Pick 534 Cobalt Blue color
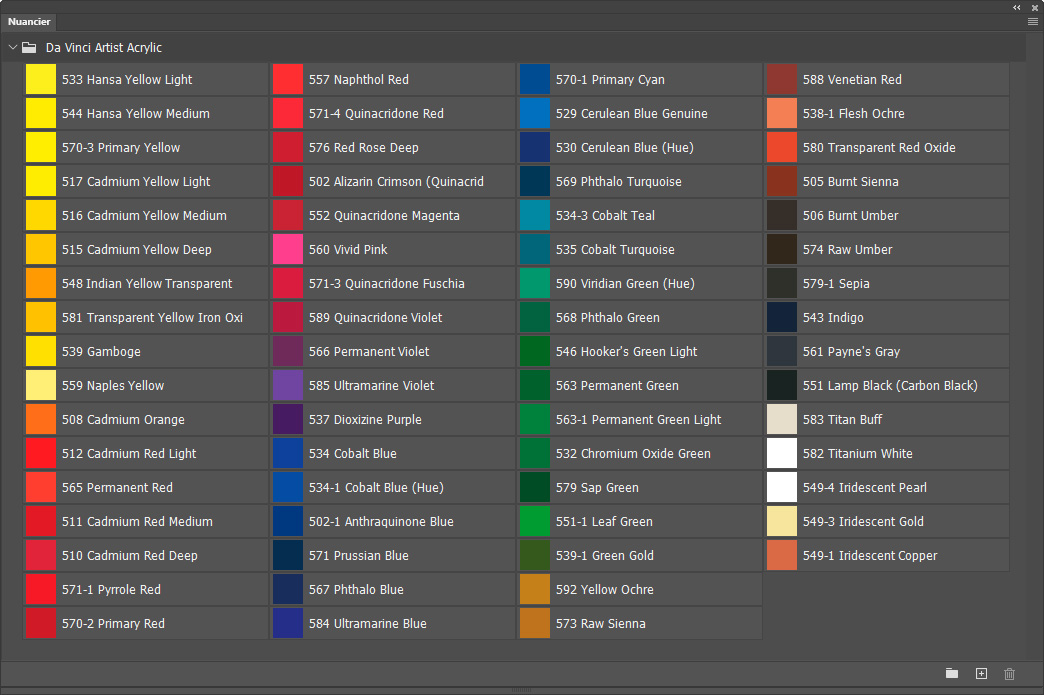The width and height of the screenshot is (1044, 695). (x=393, y=453)
